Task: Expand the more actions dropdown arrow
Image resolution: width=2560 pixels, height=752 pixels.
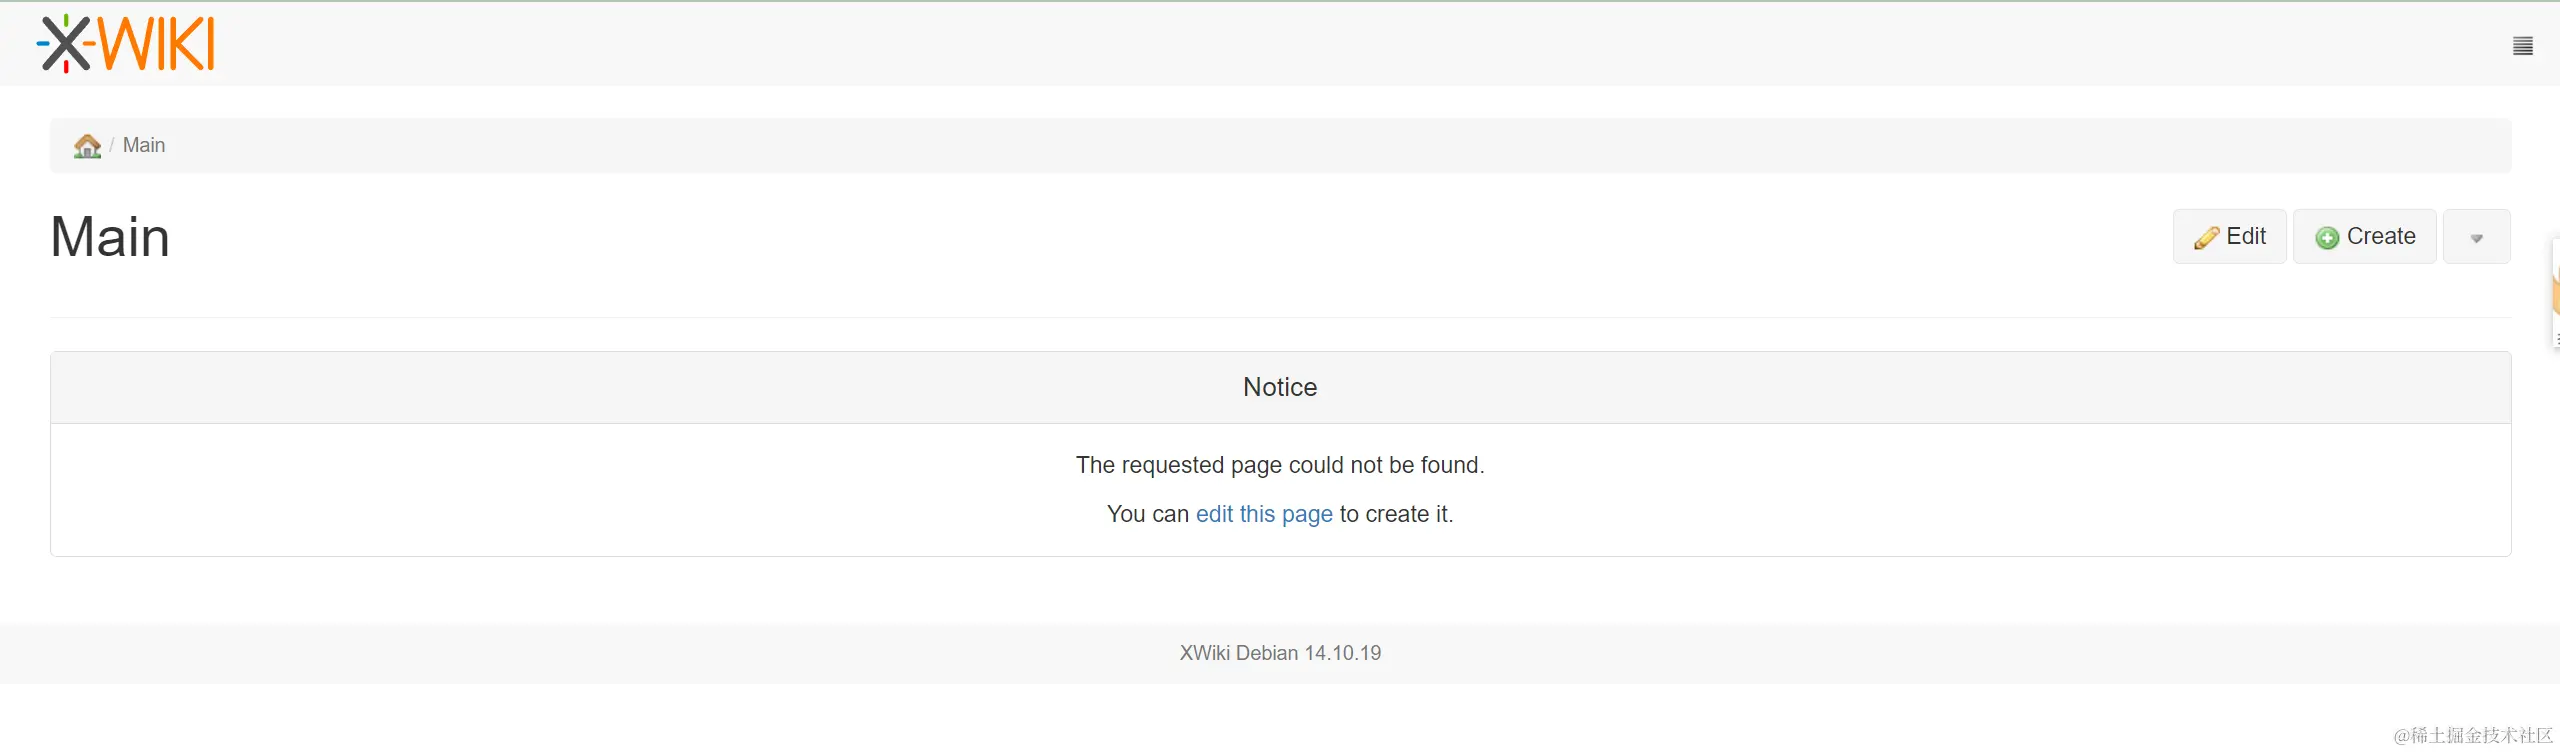Action: click(x=2476, y=238)
